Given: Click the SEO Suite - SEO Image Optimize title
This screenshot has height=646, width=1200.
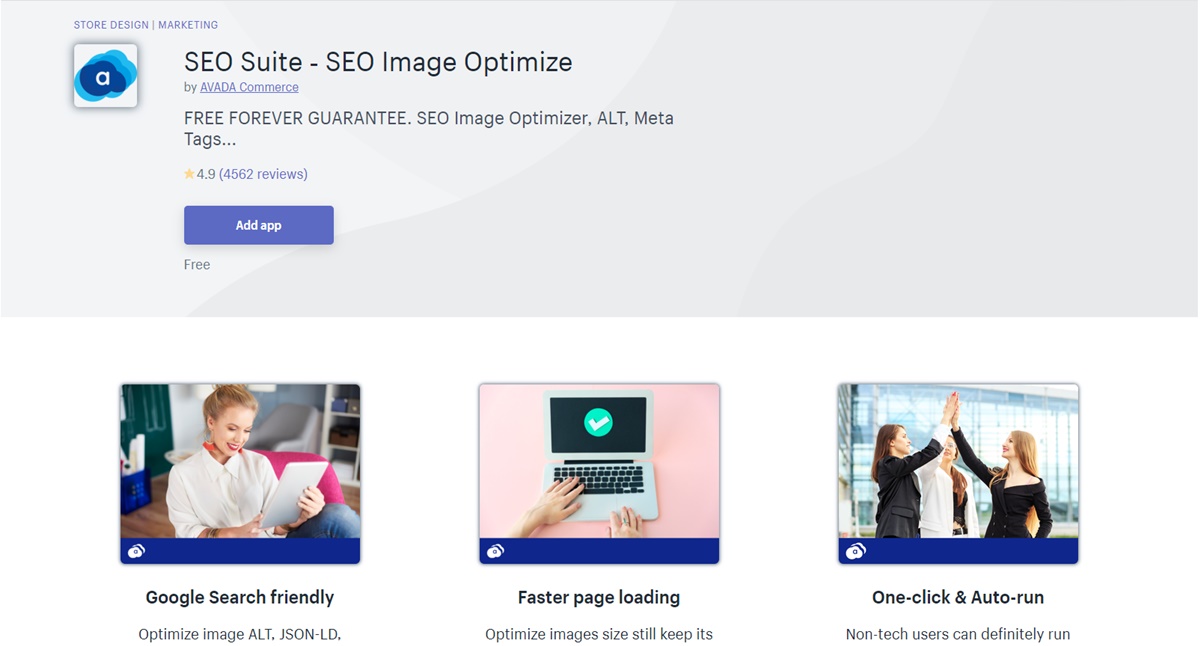Looking at the screenshot, I should pyautogui.click(x=378, y=62).
